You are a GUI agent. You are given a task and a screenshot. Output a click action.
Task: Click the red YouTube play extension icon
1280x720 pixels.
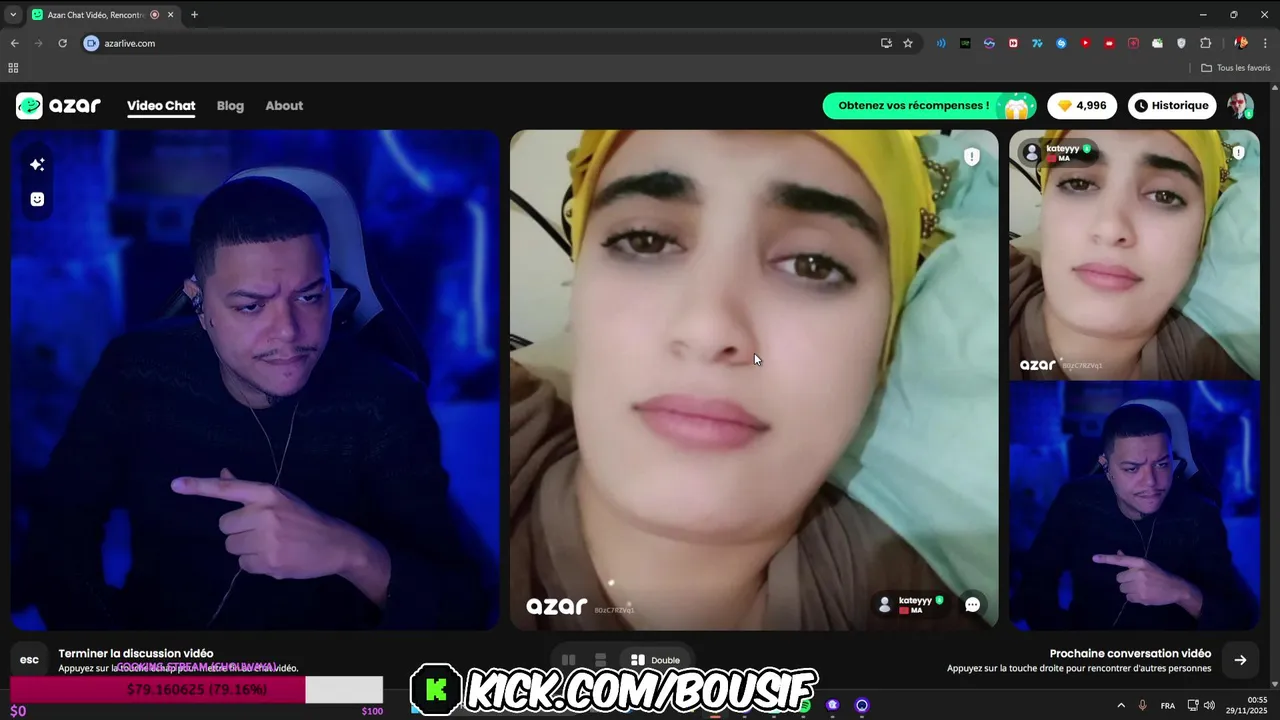tap(1085, 43)
